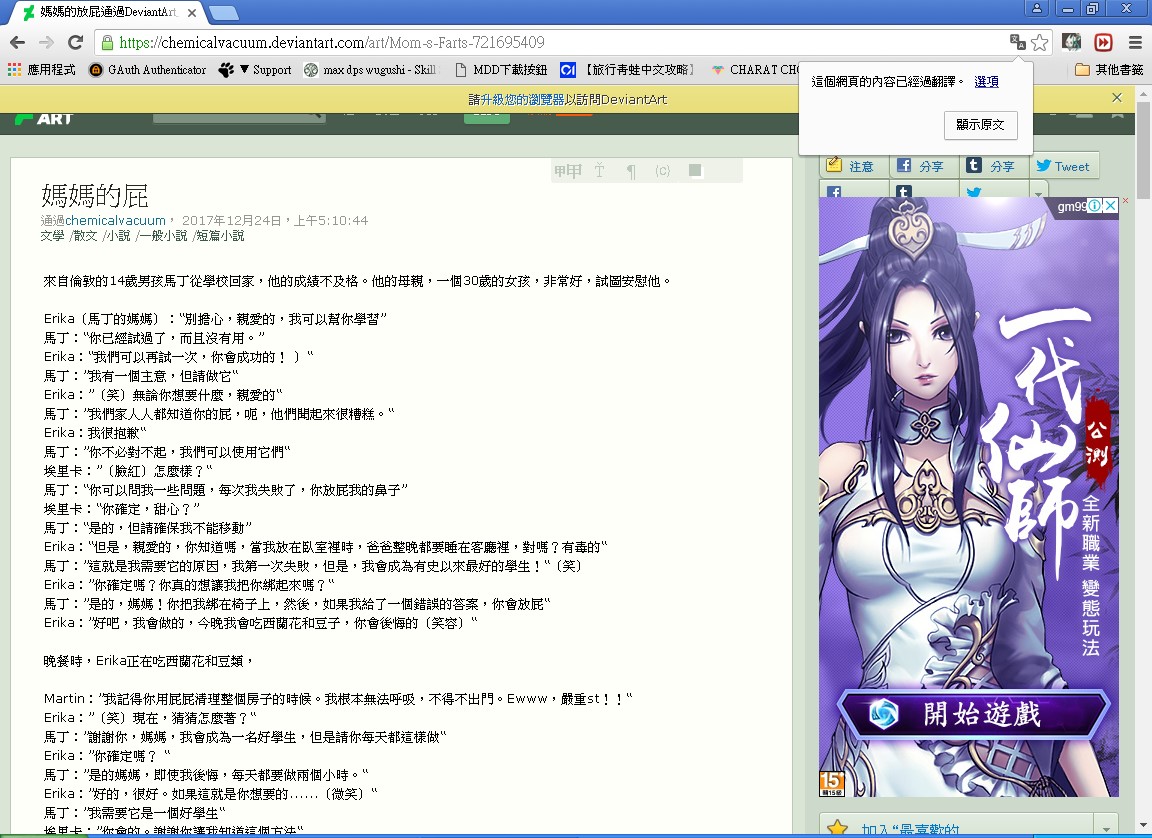Select the DeviantArt story browser tab
This screenshot has height=838, width=1152.
click(x=110, y=13)
